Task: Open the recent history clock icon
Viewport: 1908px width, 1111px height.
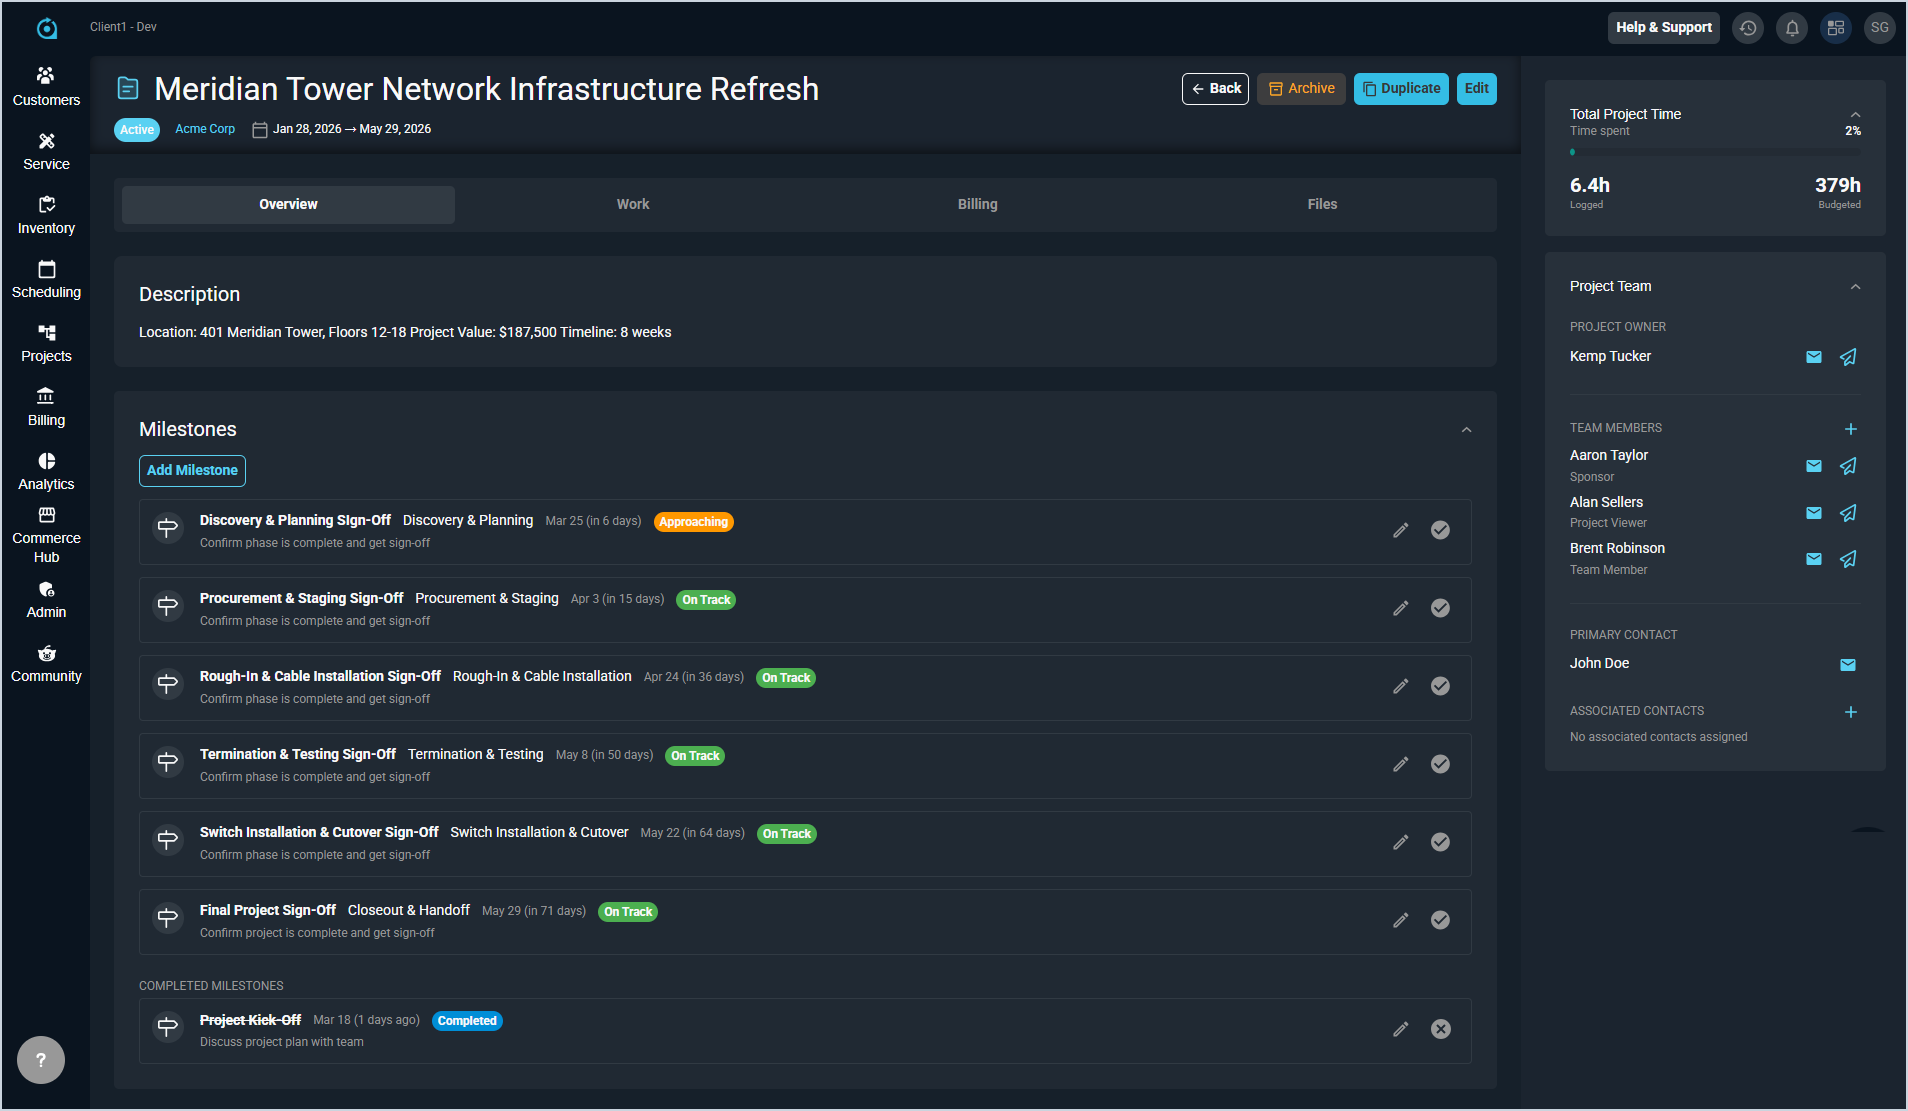Action: [1748, 28]
